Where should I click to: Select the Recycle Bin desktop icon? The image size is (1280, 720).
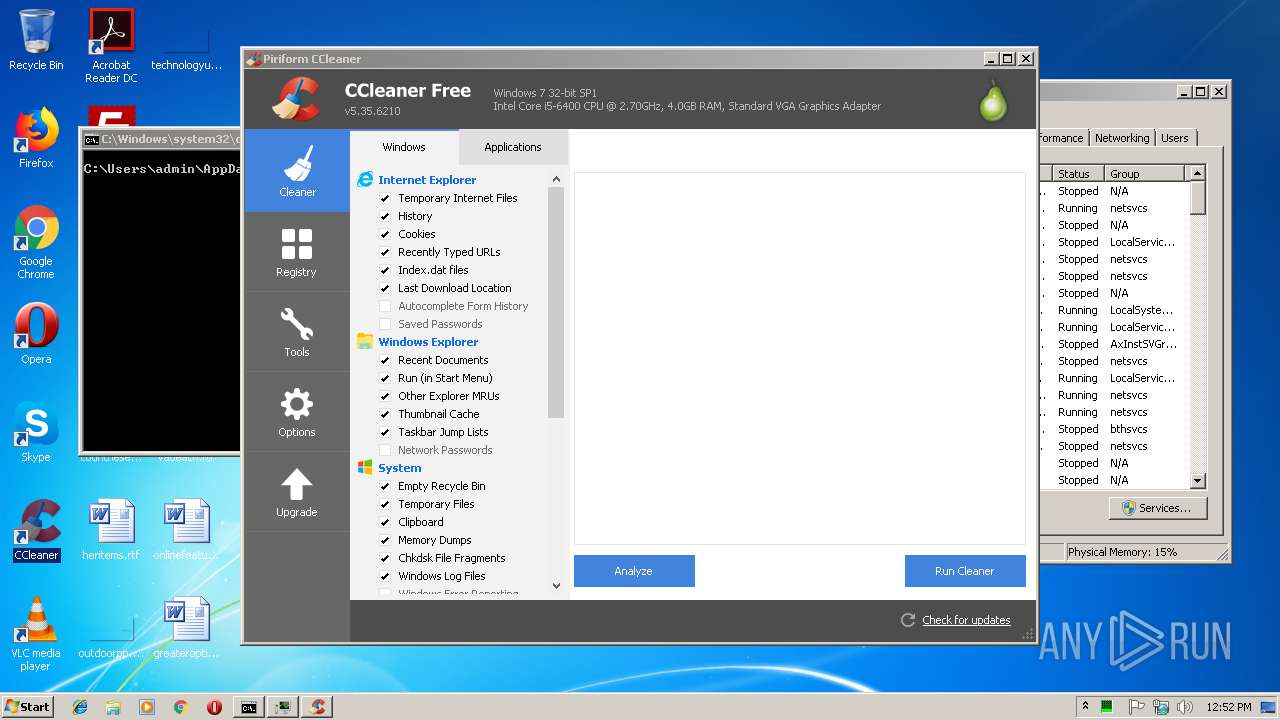click(36, 40)
